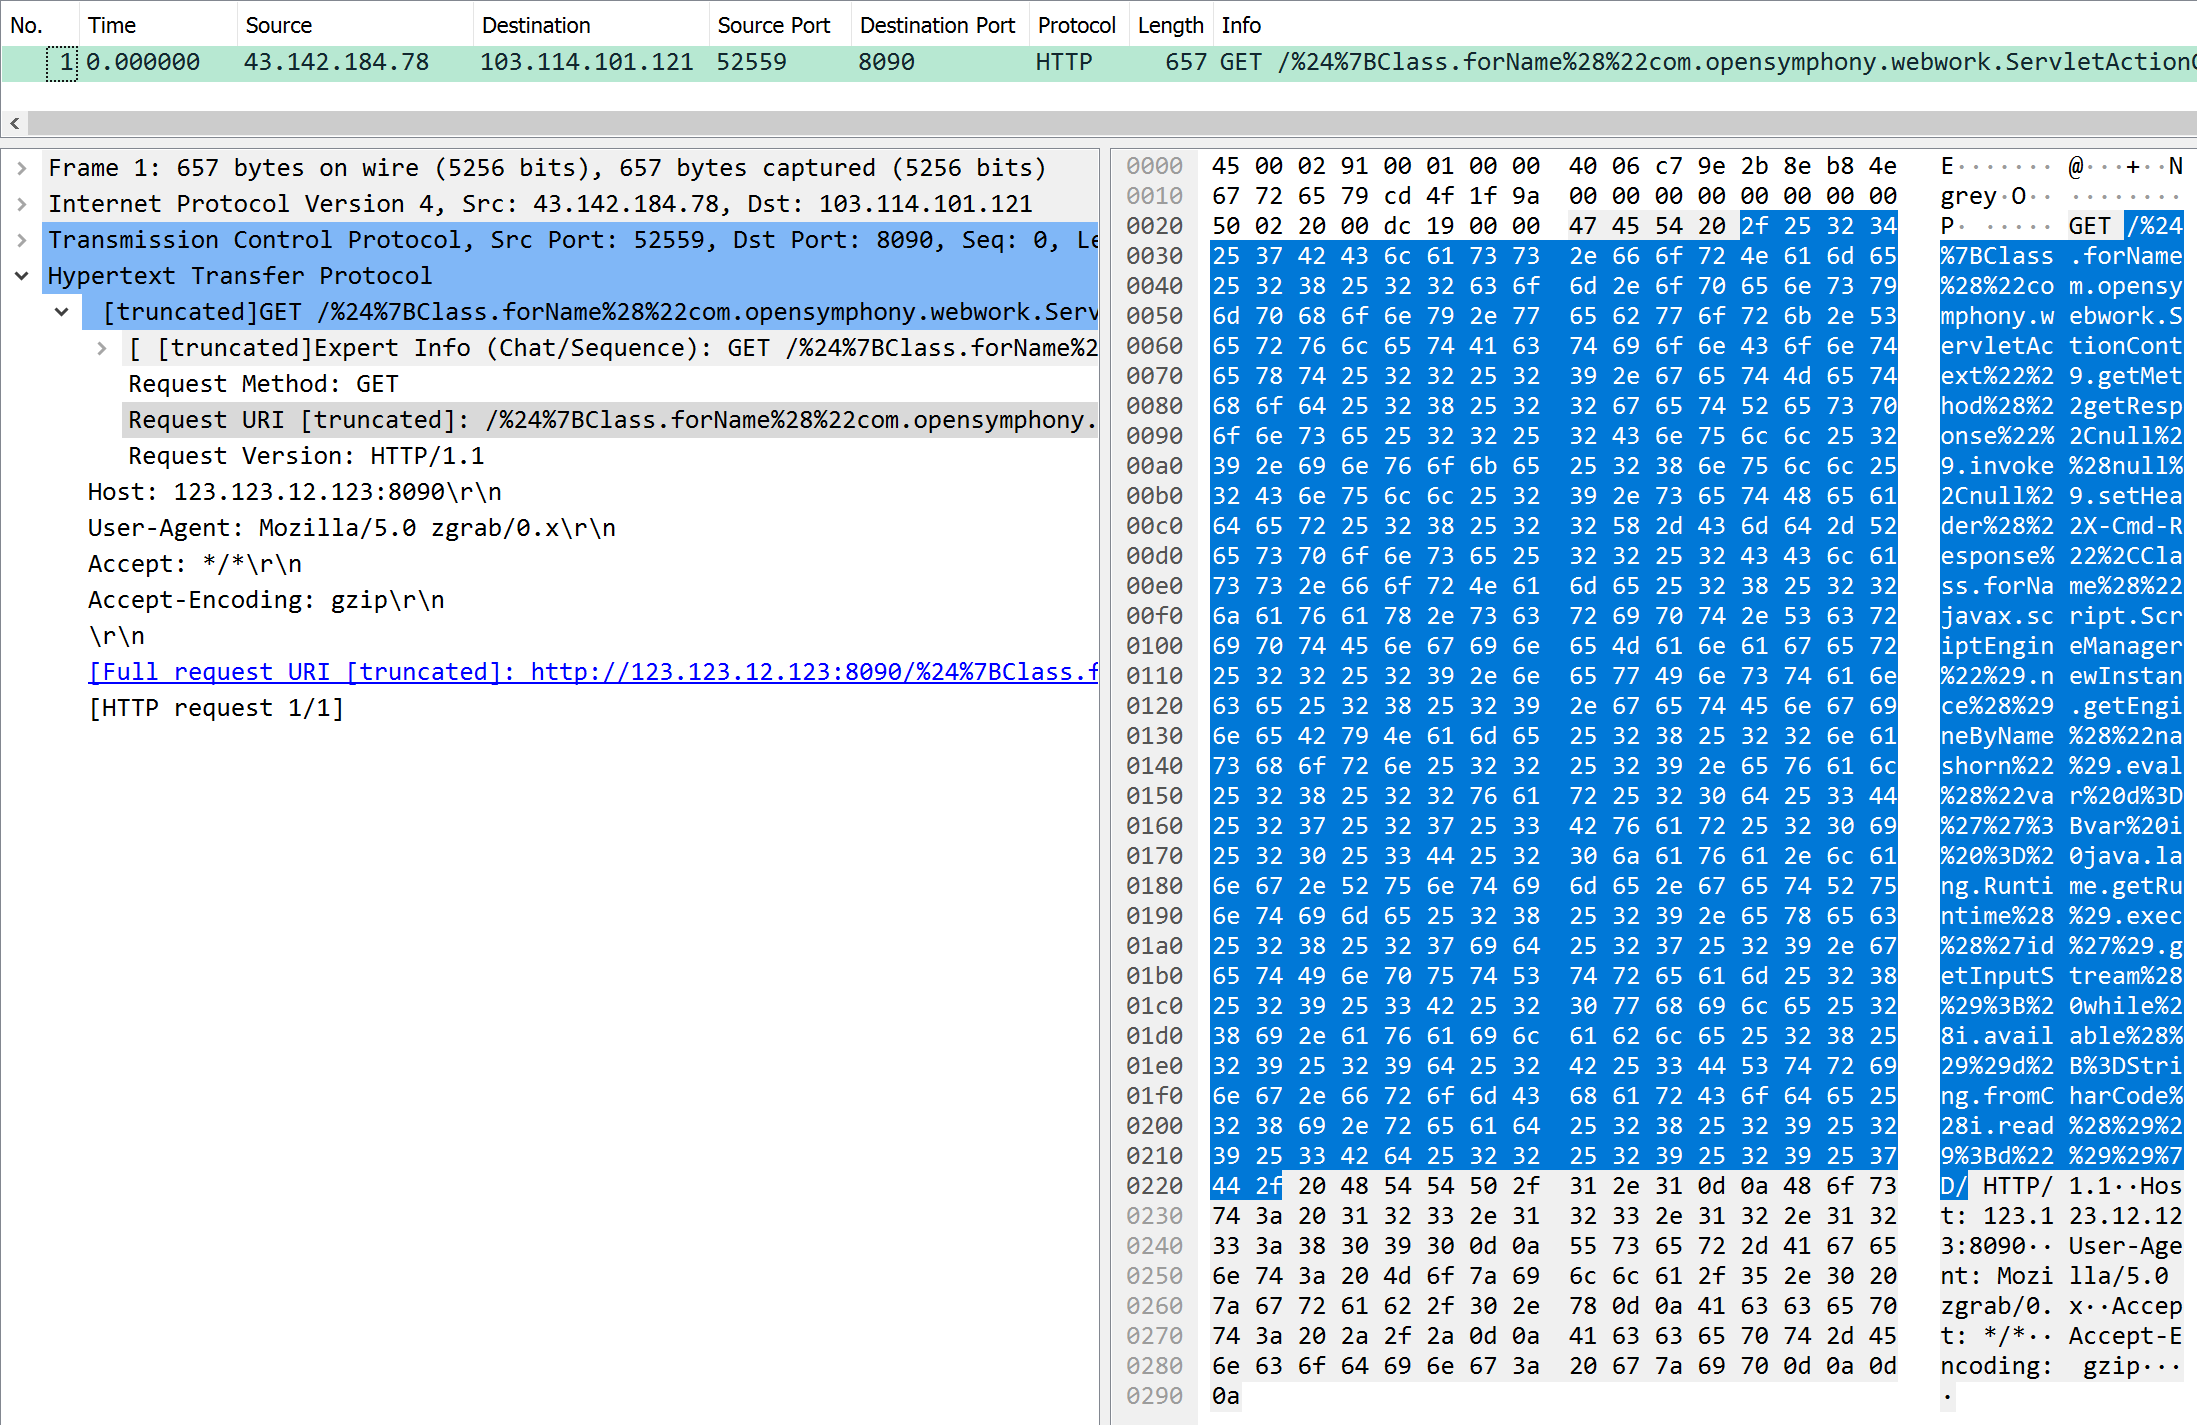The height and width of the screenshot is (1425, 2197).
Task: Click the Info column header
Action: 1240,25
